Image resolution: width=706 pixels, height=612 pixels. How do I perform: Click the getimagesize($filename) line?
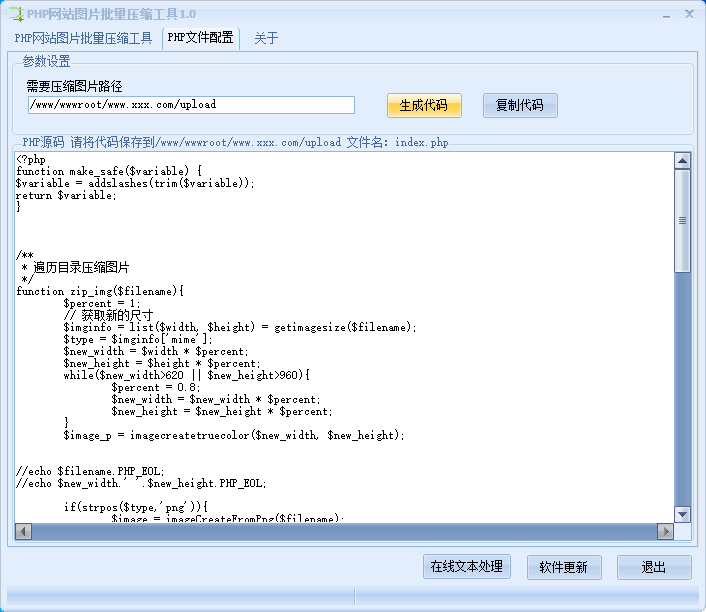point(240,327)
